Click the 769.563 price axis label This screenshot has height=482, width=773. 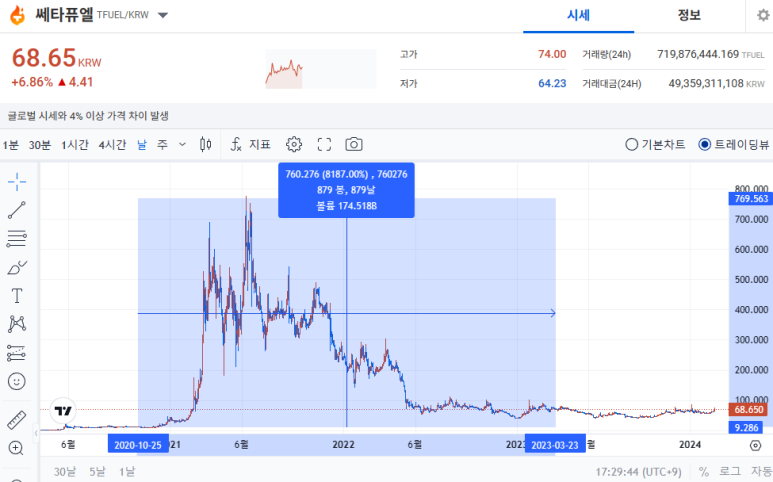pyautogui.click(x=750, y=199)
